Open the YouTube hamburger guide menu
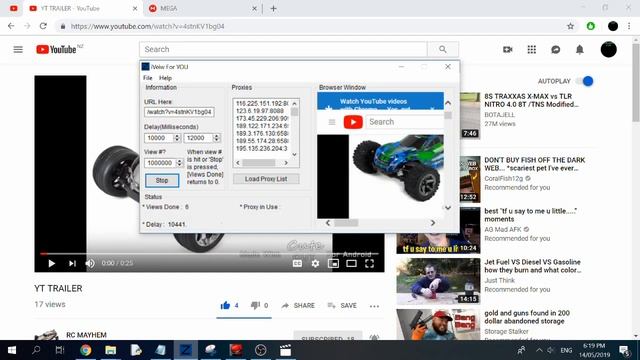640x360 pixels. (18, 49)
